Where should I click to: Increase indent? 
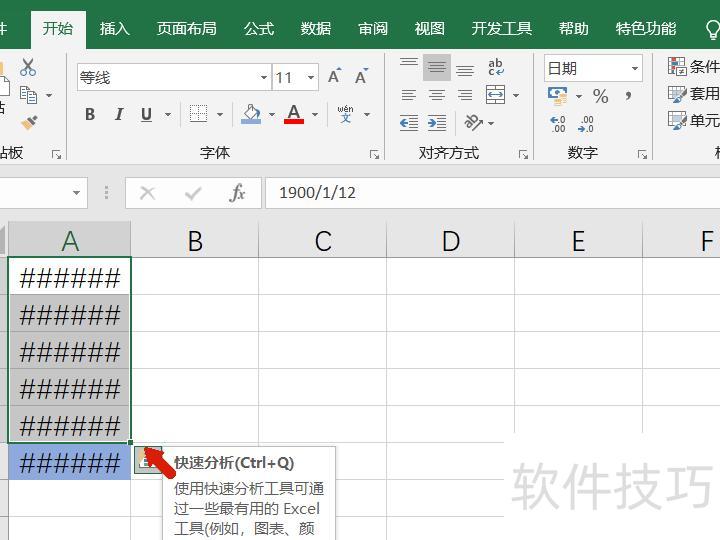point(437,123)
